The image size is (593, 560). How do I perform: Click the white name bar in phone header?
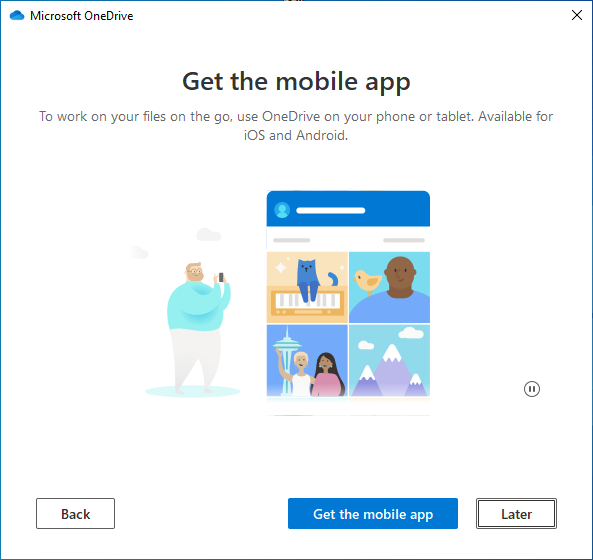click(x=331, y=211)
